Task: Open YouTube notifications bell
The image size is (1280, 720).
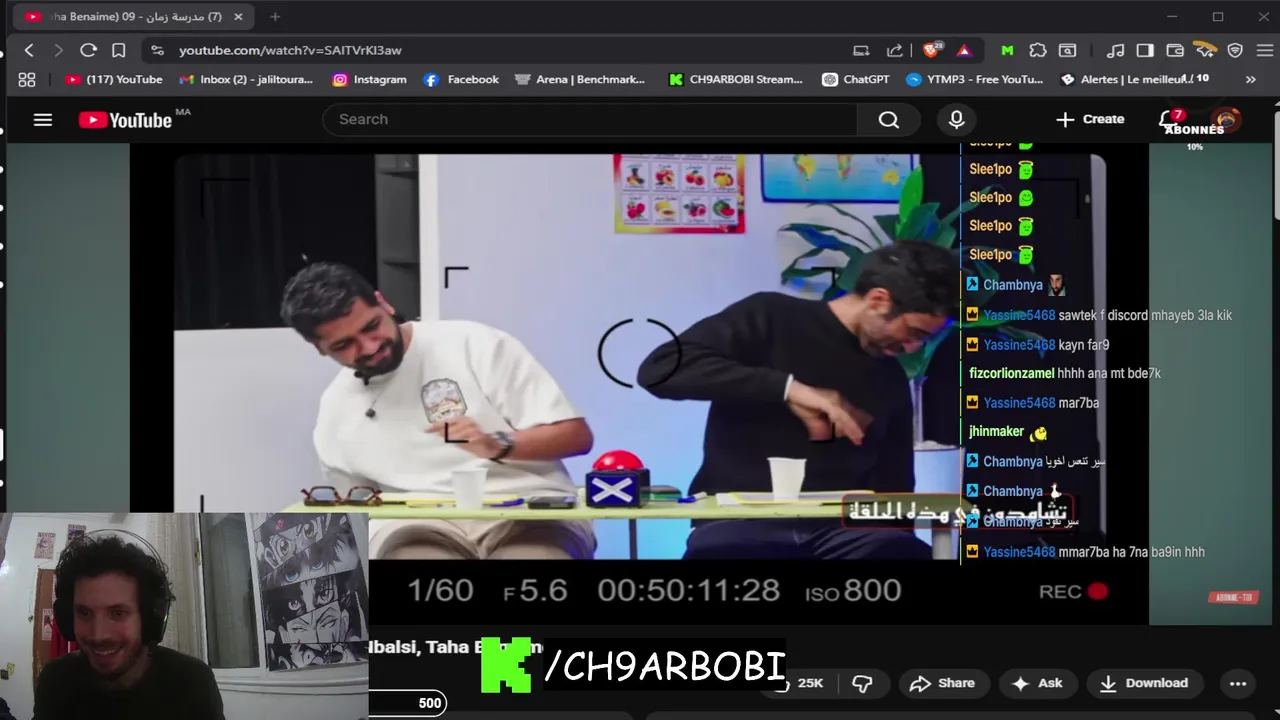Action: point(1168,119)
